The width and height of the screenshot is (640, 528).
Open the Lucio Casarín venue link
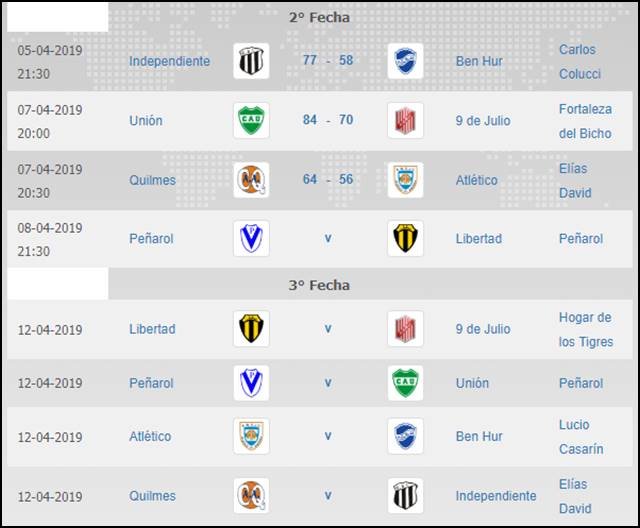[x=581, y=437]
